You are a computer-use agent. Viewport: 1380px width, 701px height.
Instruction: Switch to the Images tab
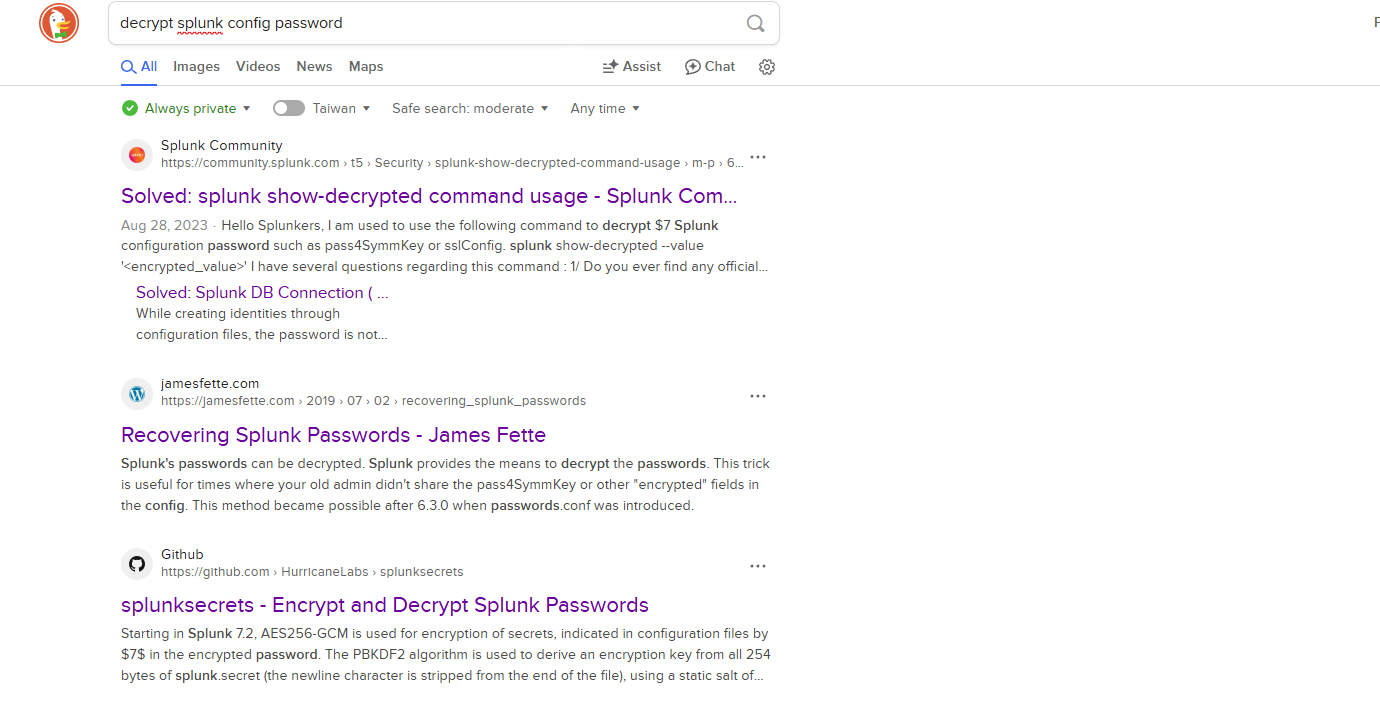tap(196, 67)
